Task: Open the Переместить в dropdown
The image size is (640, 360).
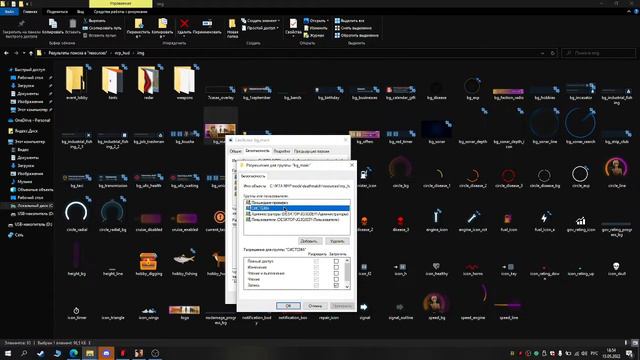Action: coord(138,28)
